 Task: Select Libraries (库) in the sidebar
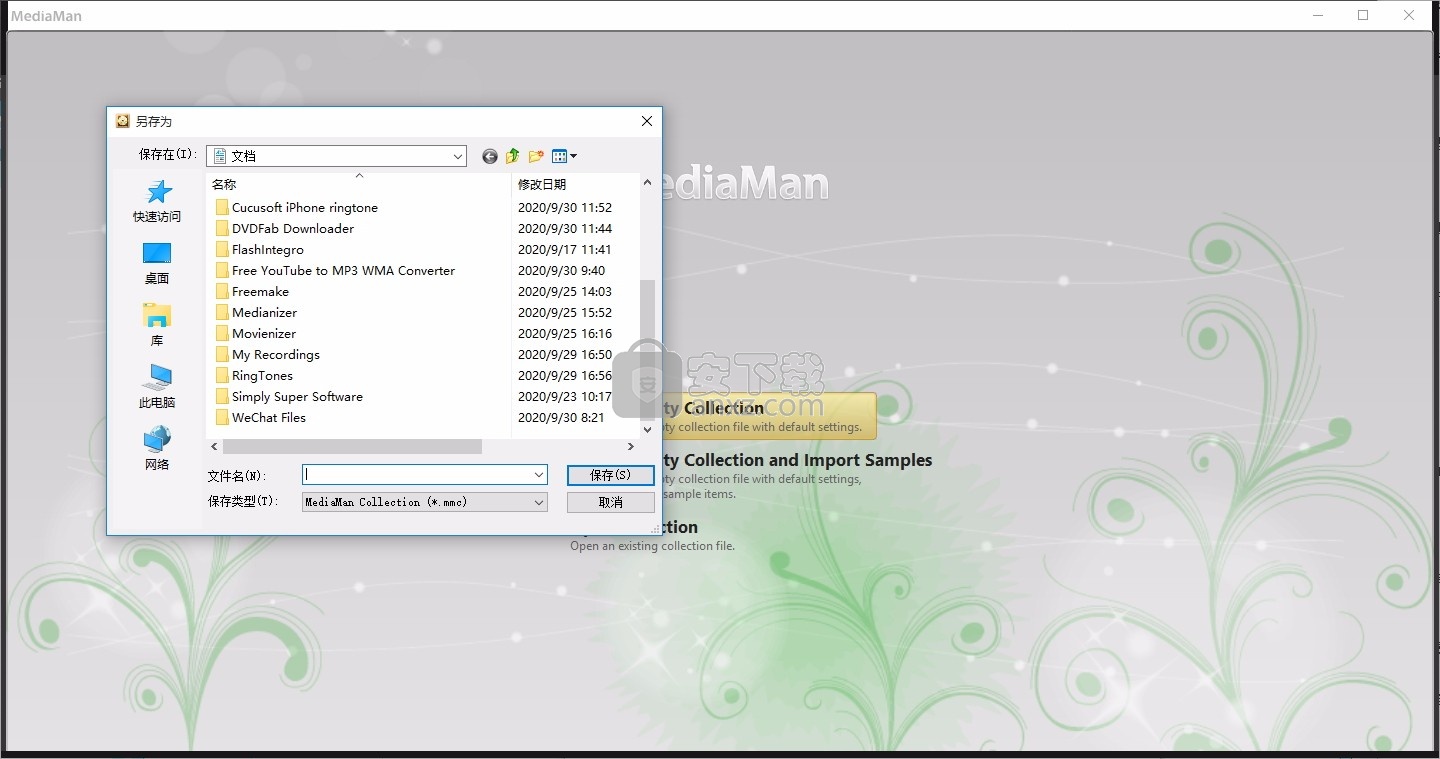coord(157,325)
